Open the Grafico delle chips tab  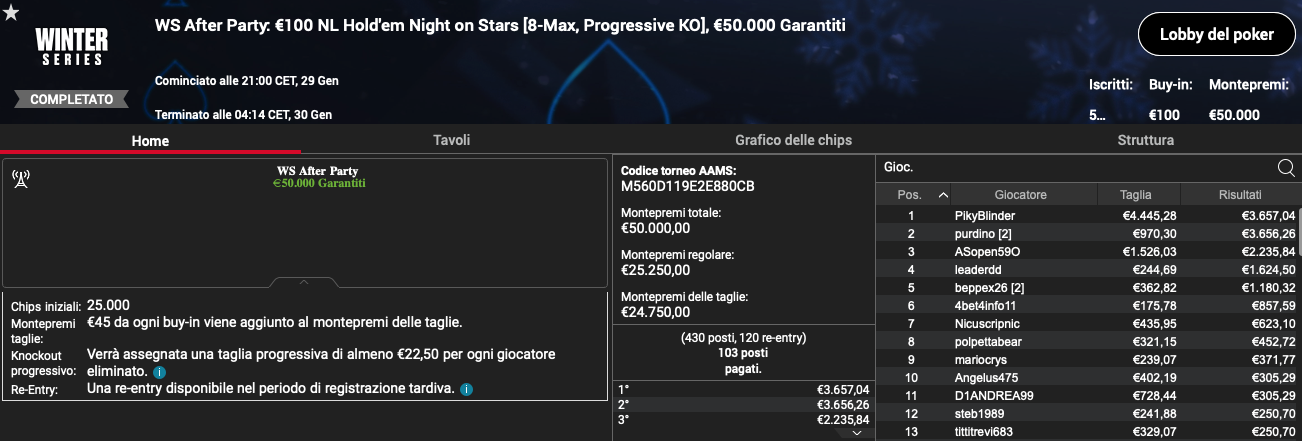793,140
